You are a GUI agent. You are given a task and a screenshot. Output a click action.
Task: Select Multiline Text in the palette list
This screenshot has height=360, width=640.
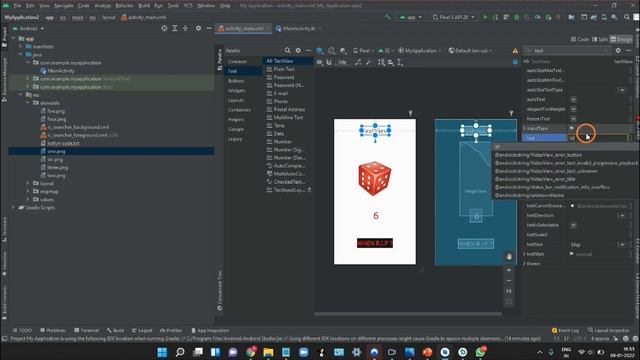(288, 117)
